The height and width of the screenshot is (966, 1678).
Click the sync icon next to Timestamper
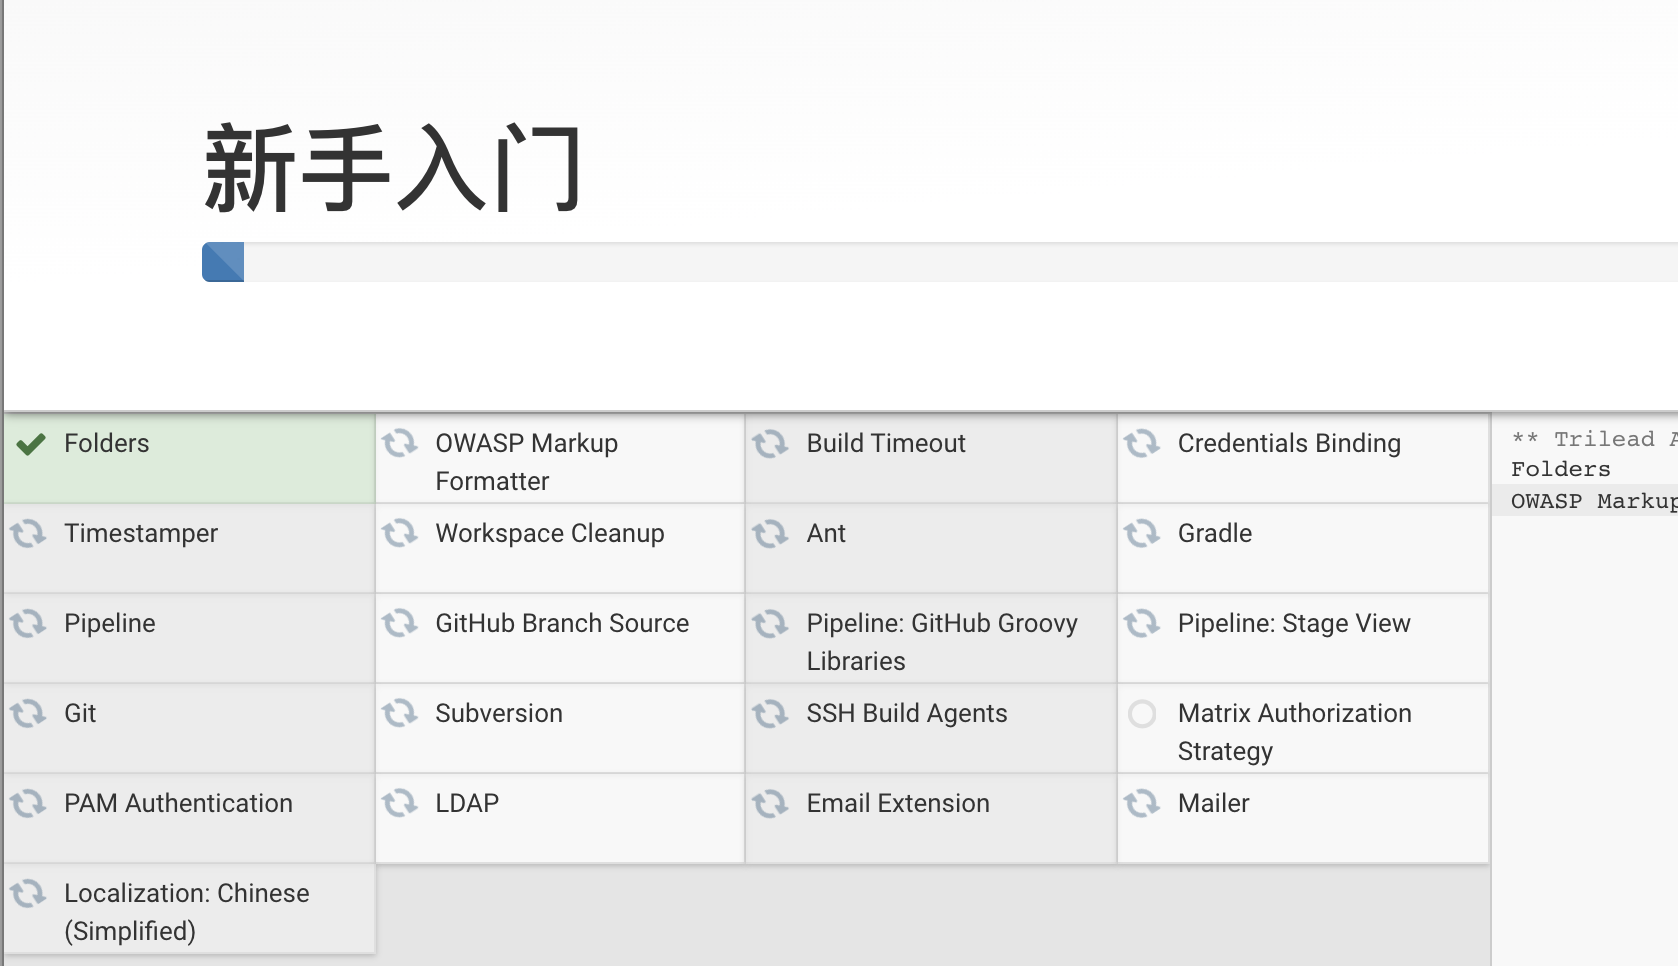pos(29,533)
